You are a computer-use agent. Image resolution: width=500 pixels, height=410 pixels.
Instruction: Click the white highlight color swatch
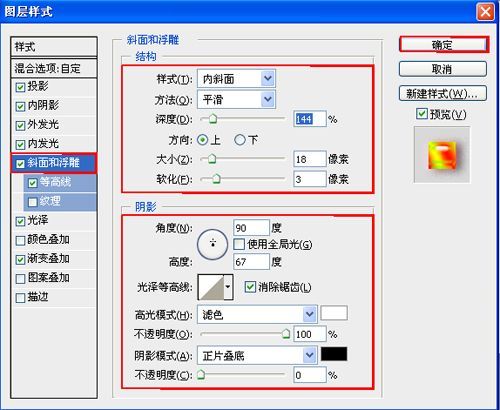334,313
